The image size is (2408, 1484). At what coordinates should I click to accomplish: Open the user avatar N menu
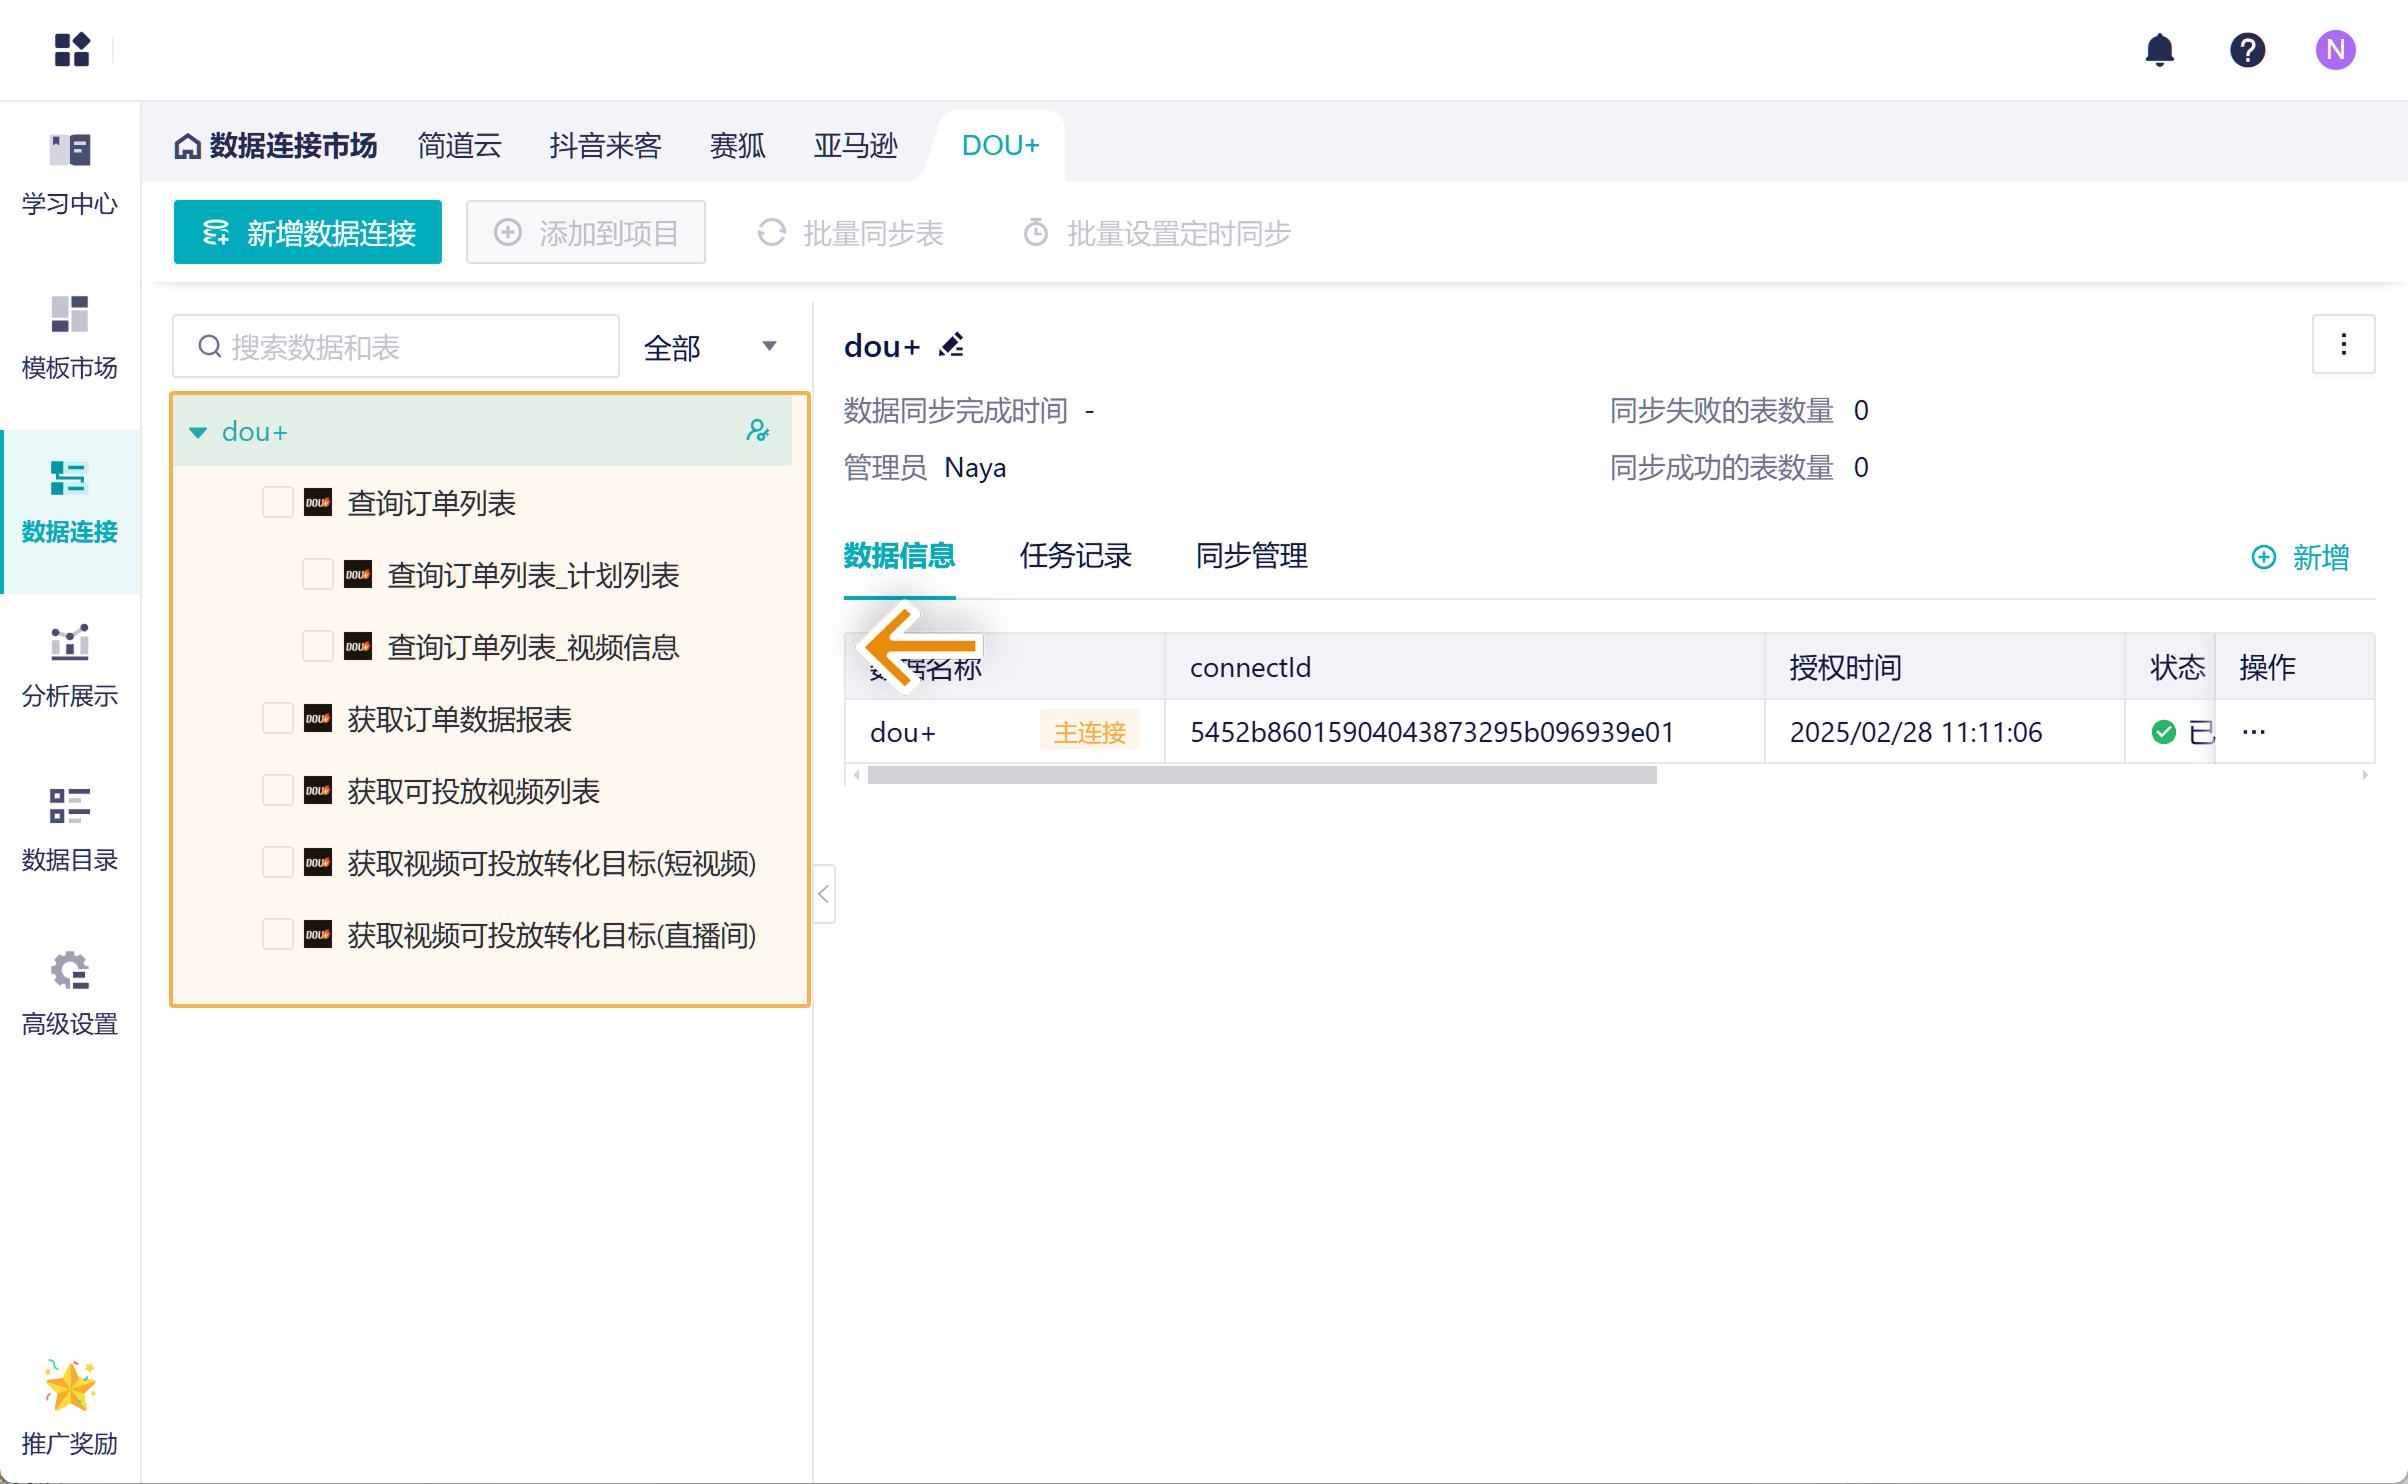tap(2335, 49)
